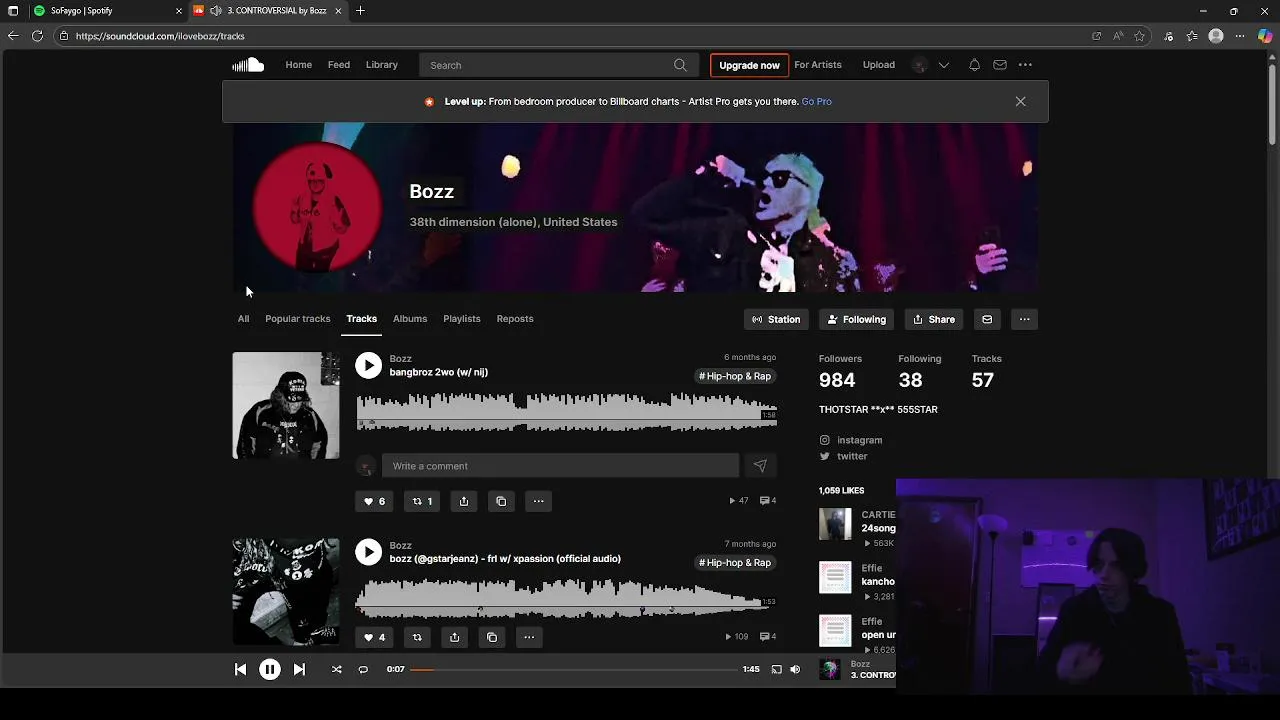Go to Home in top navigation

298,65
